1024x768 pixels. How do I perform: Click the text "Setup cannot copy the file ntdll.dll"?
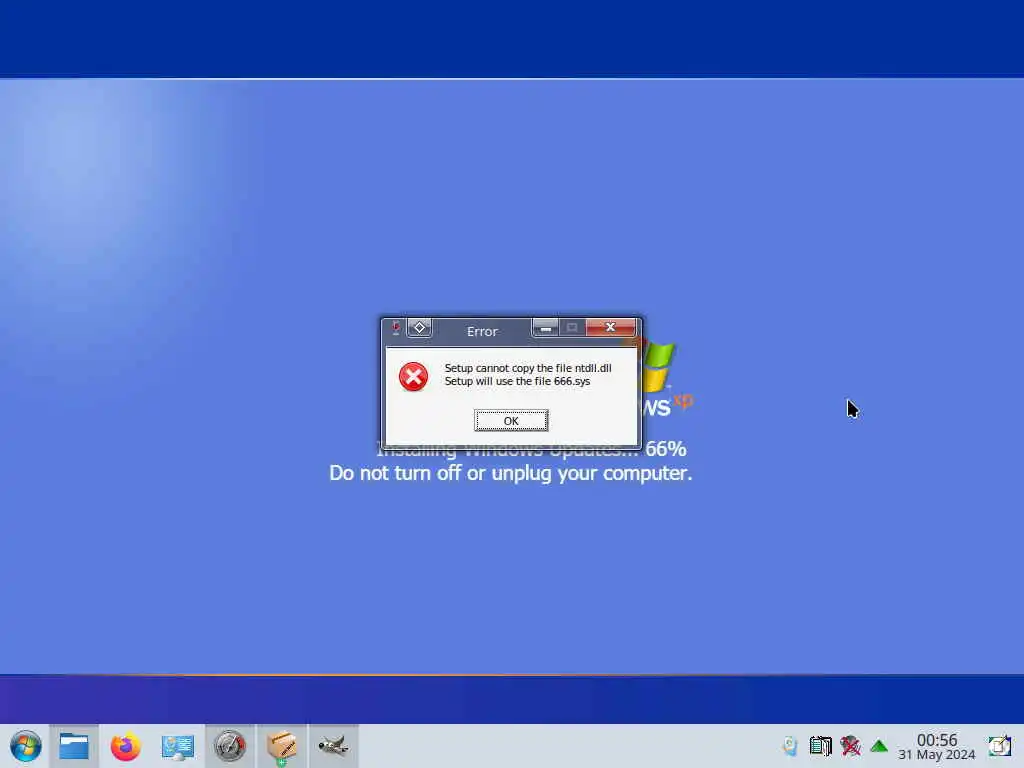(x=528, y=368)
